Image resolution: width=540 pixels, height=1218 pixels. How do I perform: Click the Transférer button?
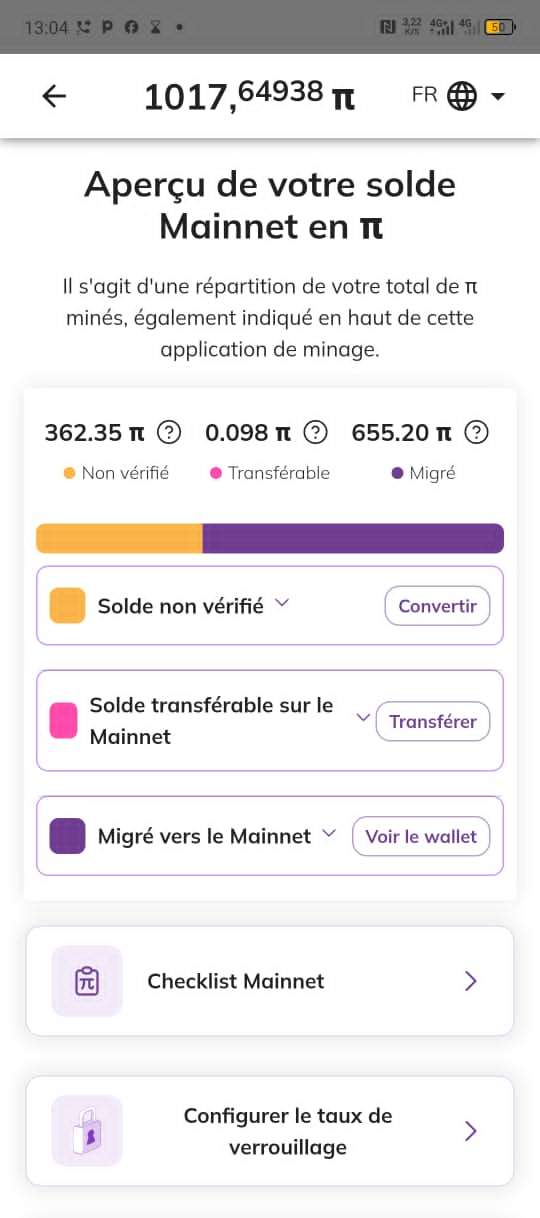pyautogui.click(x=433, y=721)
